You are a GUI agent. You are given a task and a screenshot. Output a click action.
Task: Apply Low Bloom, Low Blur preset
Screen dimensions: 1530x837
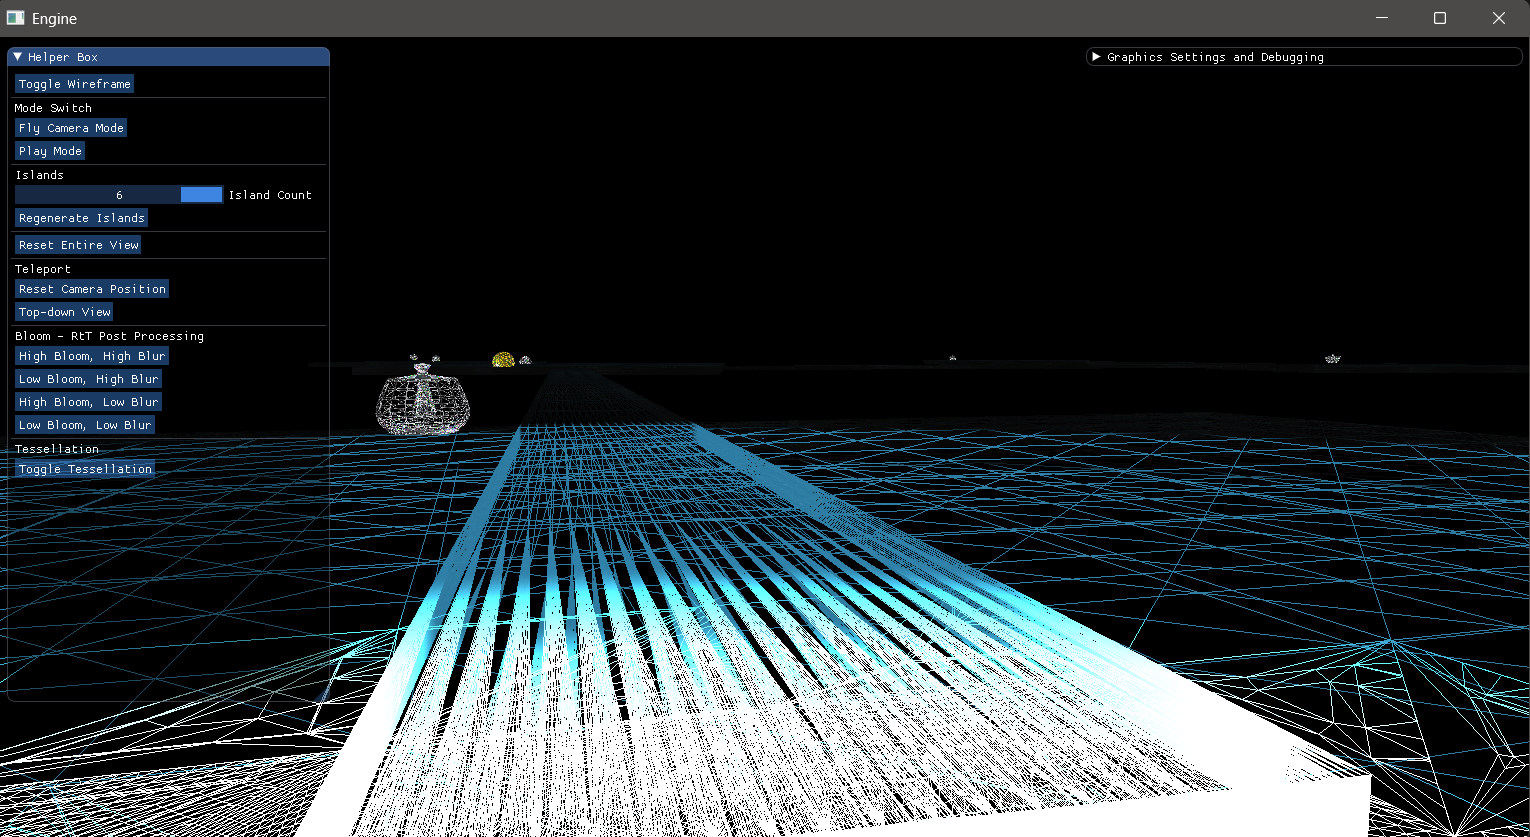85,425
